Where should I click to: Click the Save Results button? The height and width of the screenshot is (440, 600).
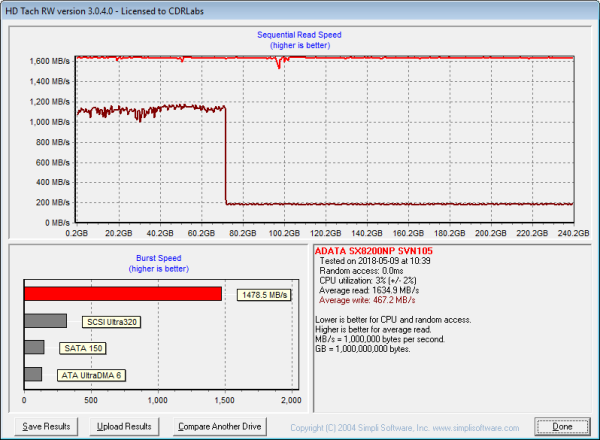pyautogui.click(x=46, y=426)
